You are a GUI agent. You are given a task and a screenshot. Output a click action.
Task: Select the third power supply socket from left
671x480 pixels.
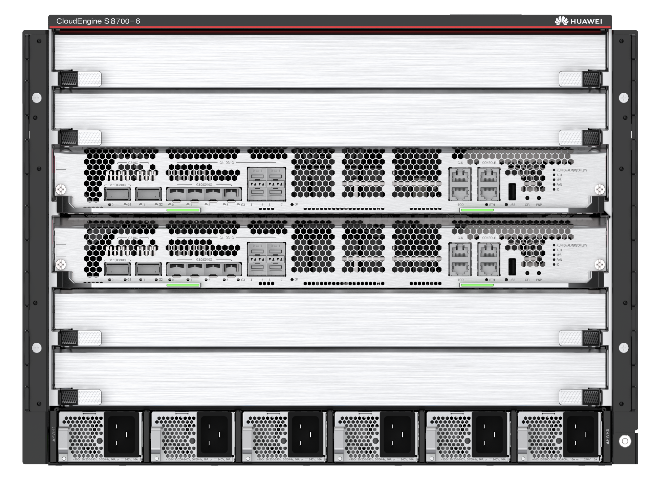pyautogui.click(x=304, y=436)
